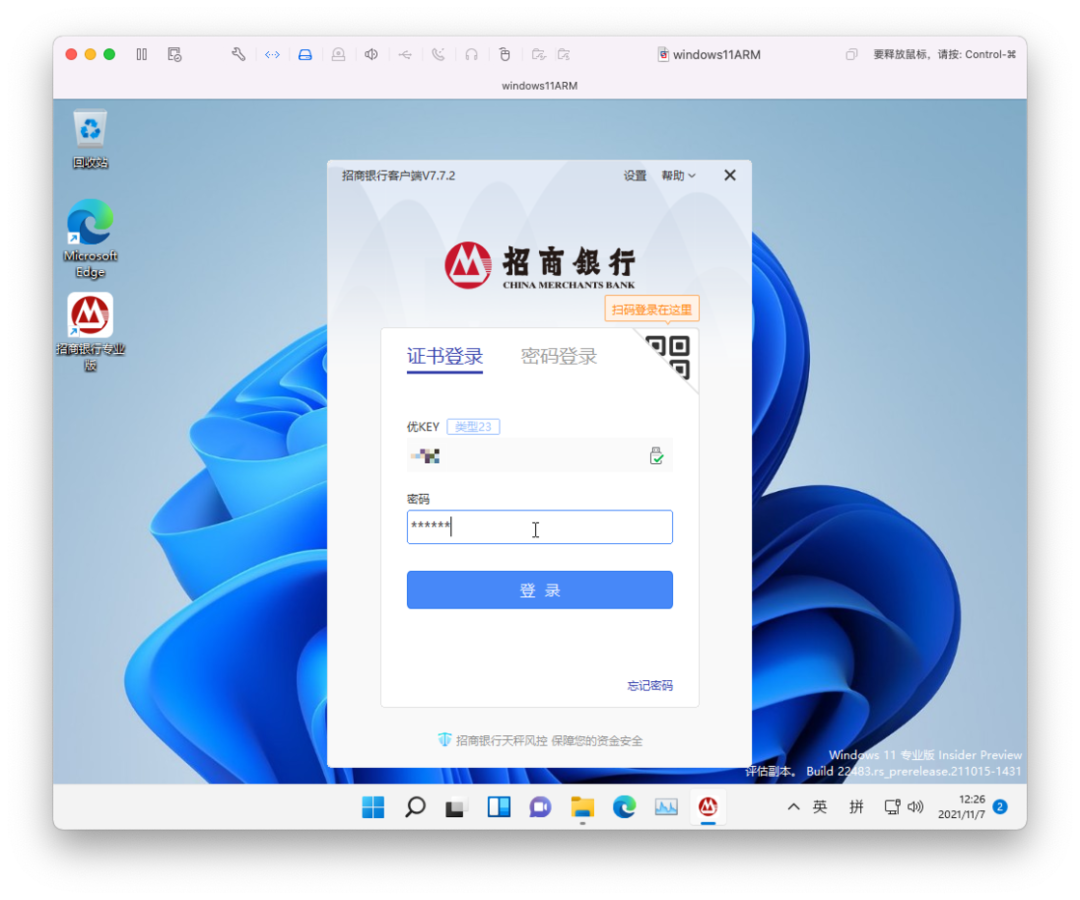The height and width of the screenshot is (900, 1080).
Task: Click China Merchants Bank taskbar icon
Action: tap(708, 807)
